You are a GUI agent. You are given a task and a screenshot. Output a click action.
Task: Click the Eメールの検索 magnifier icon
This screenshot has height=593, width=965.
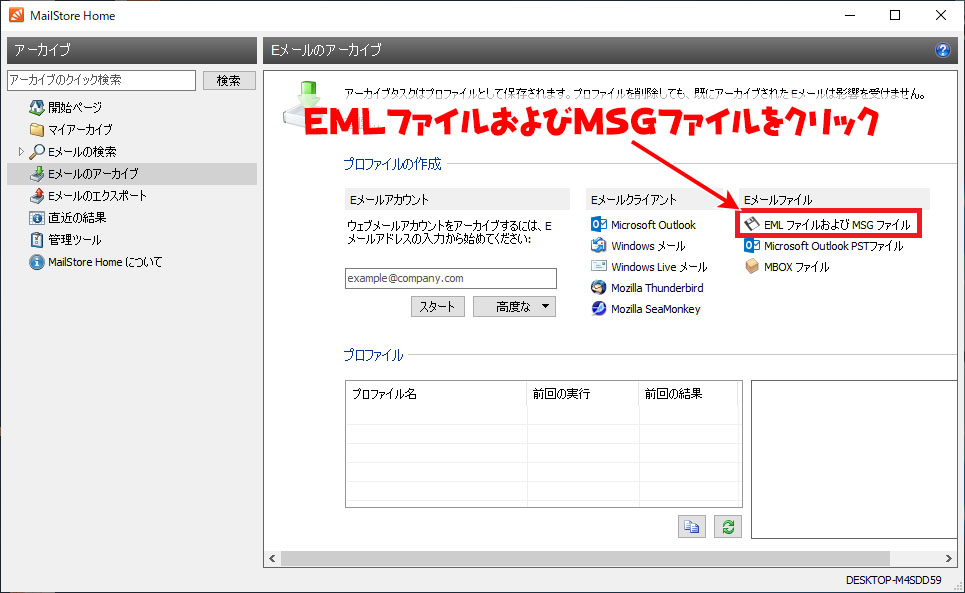[37, 151]
